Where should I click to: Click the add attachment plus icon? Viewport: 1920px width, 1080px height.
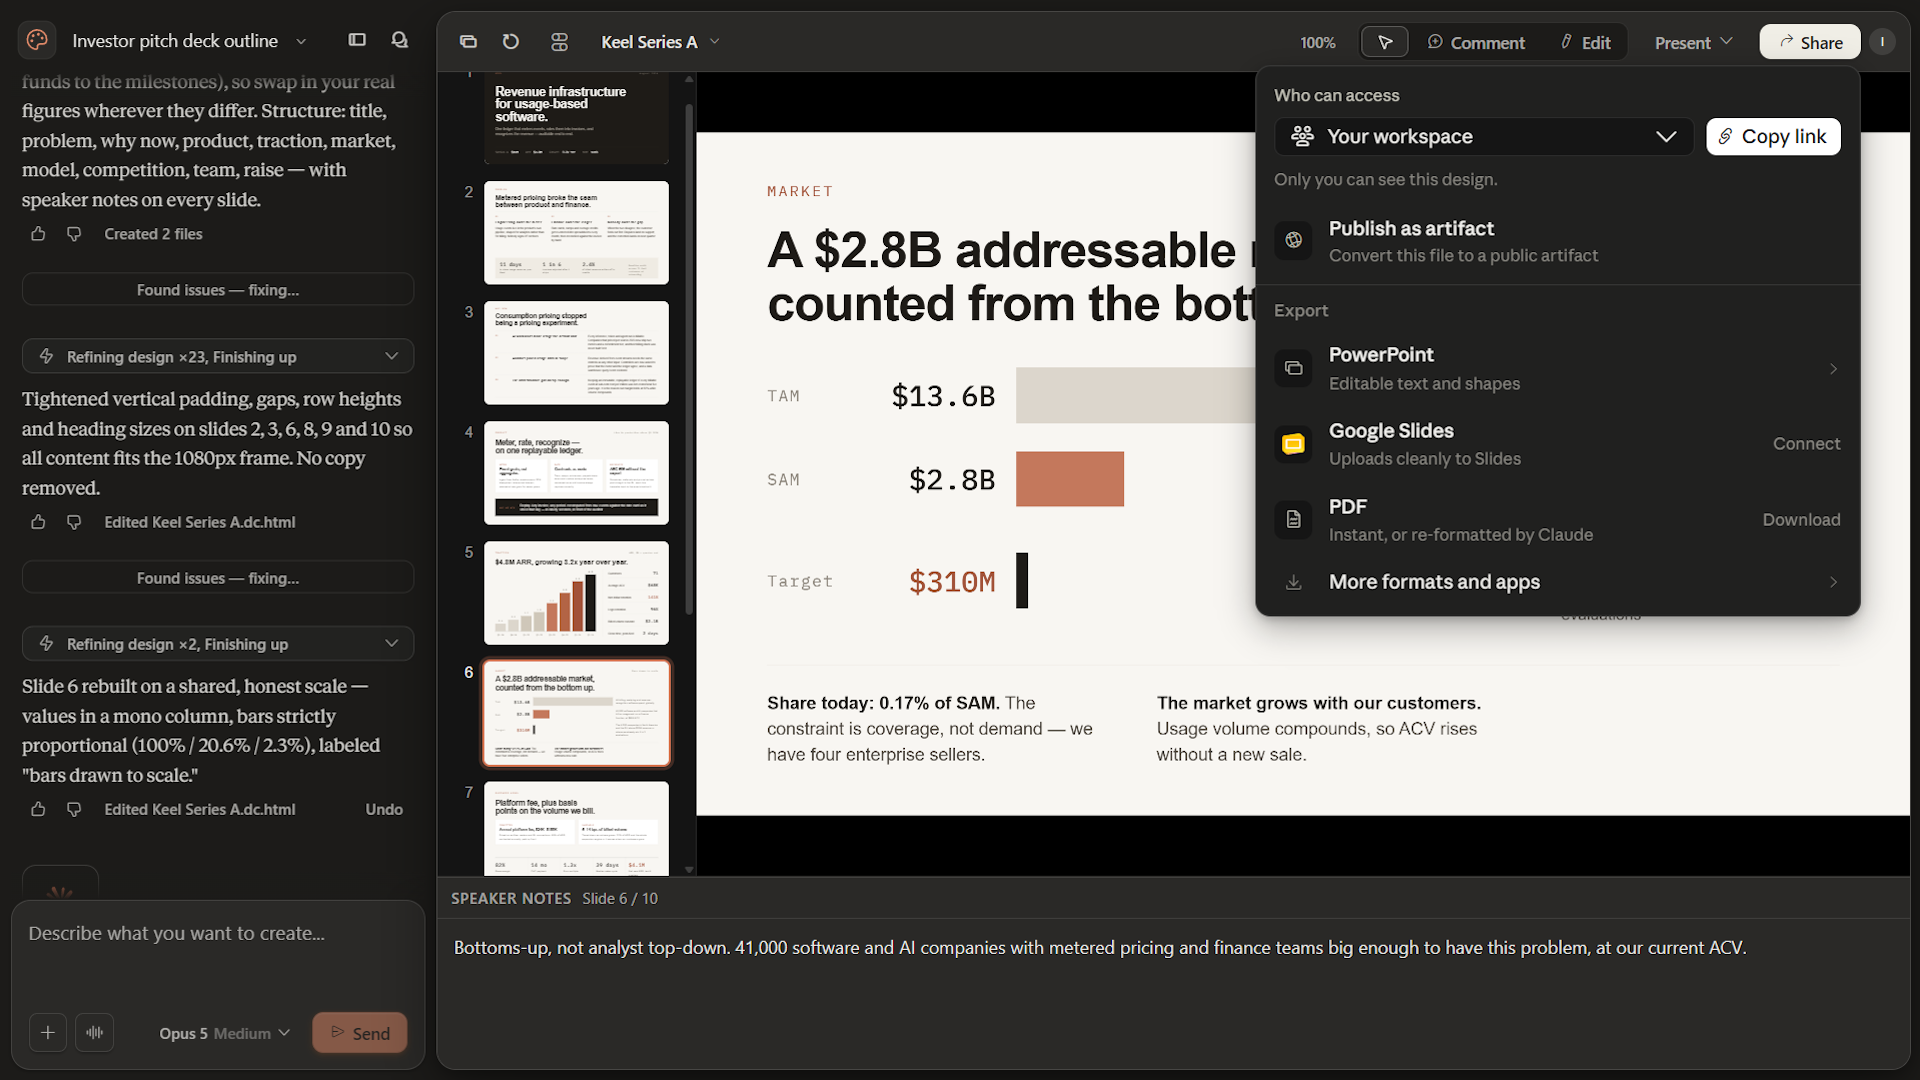click(48, 1033)
